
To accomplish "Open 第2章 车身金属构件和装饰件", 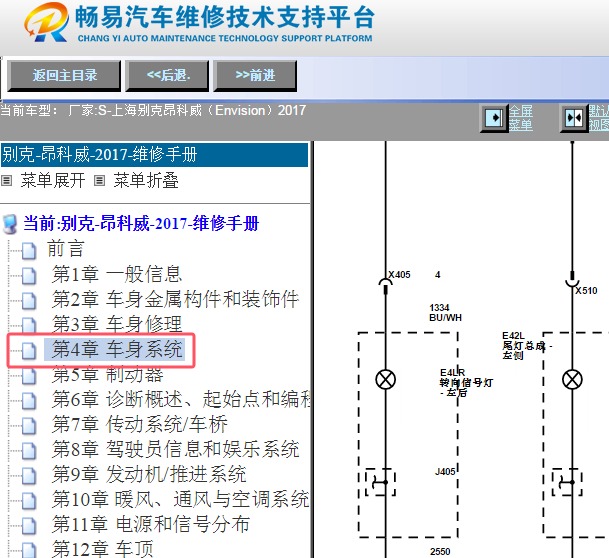I will point(176,299).
